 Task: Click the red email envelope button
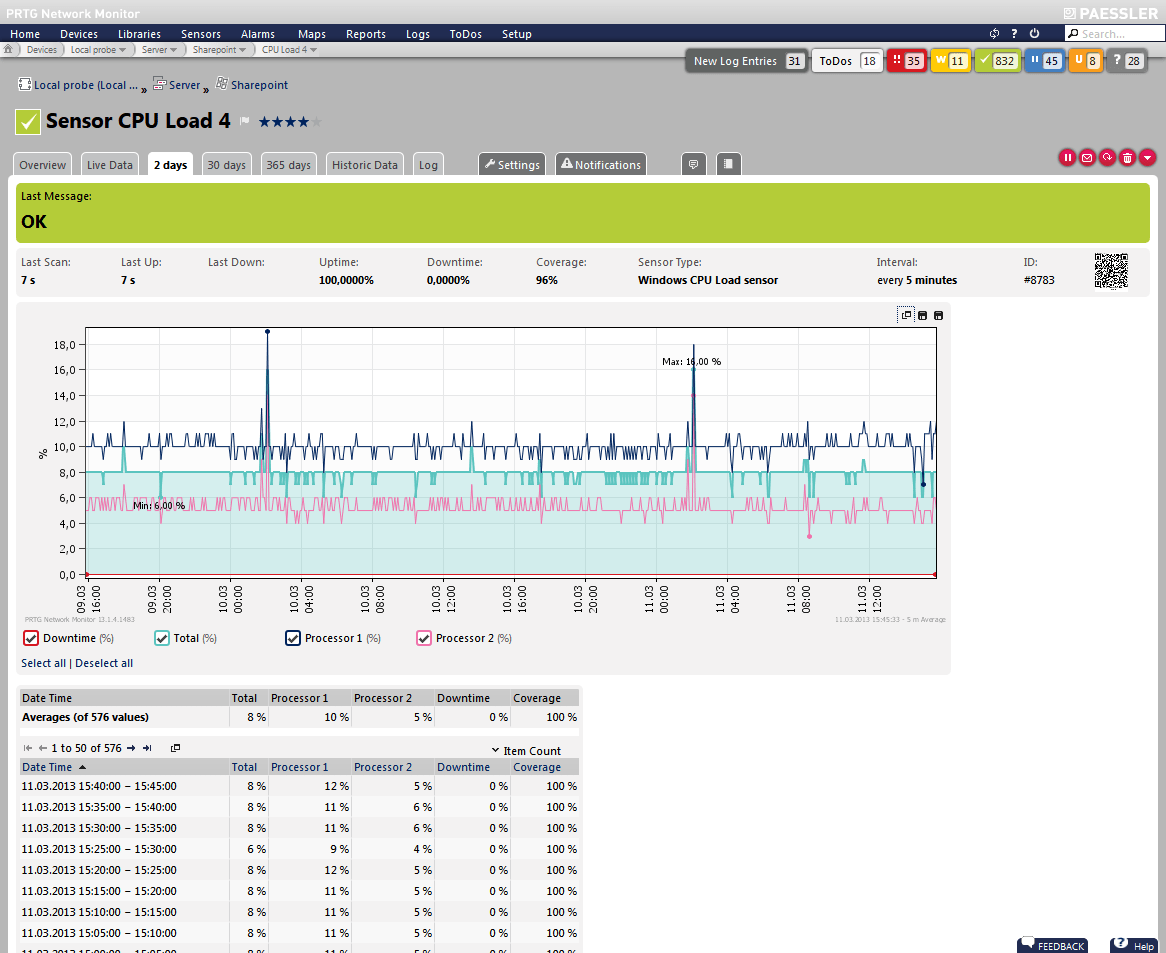pyautogui.click(x=1087, y=157)
